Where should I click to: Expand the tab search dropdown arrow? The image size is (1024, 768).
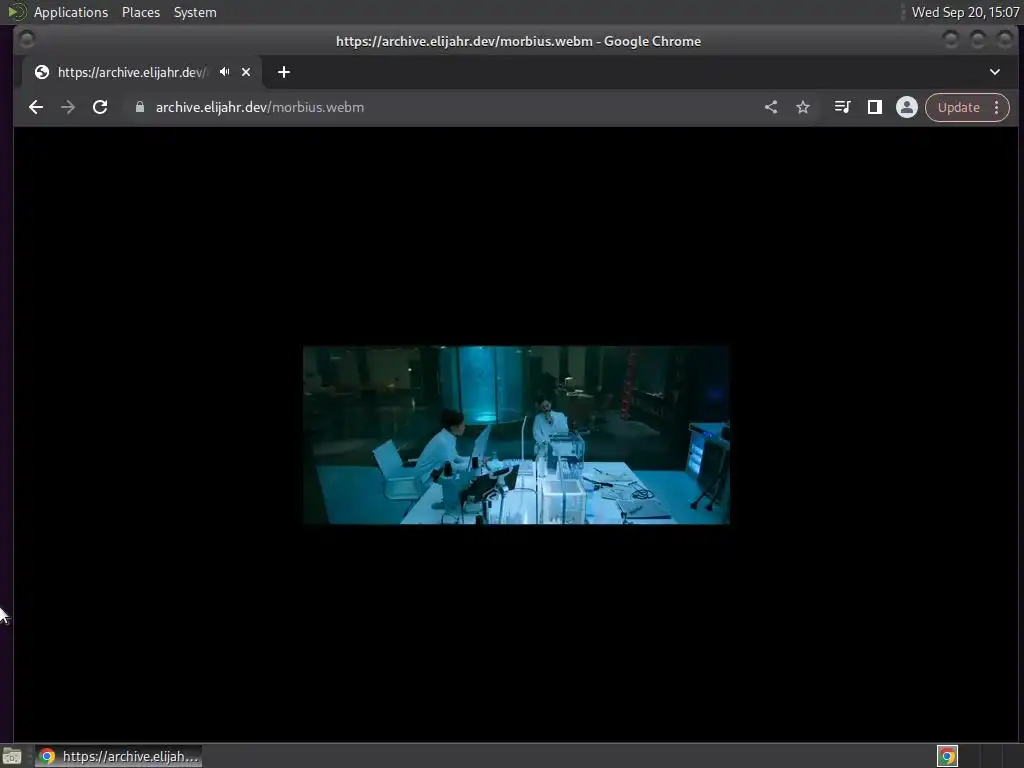995,72
